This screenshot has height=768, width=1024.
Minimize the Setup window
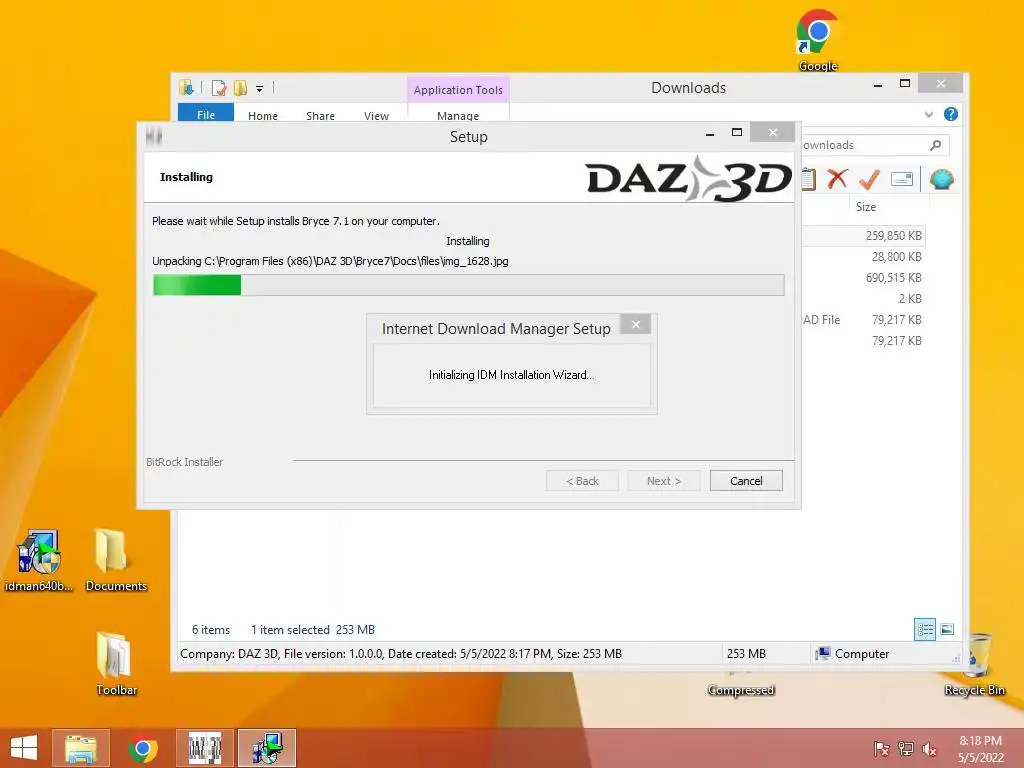tap(710, 133)
